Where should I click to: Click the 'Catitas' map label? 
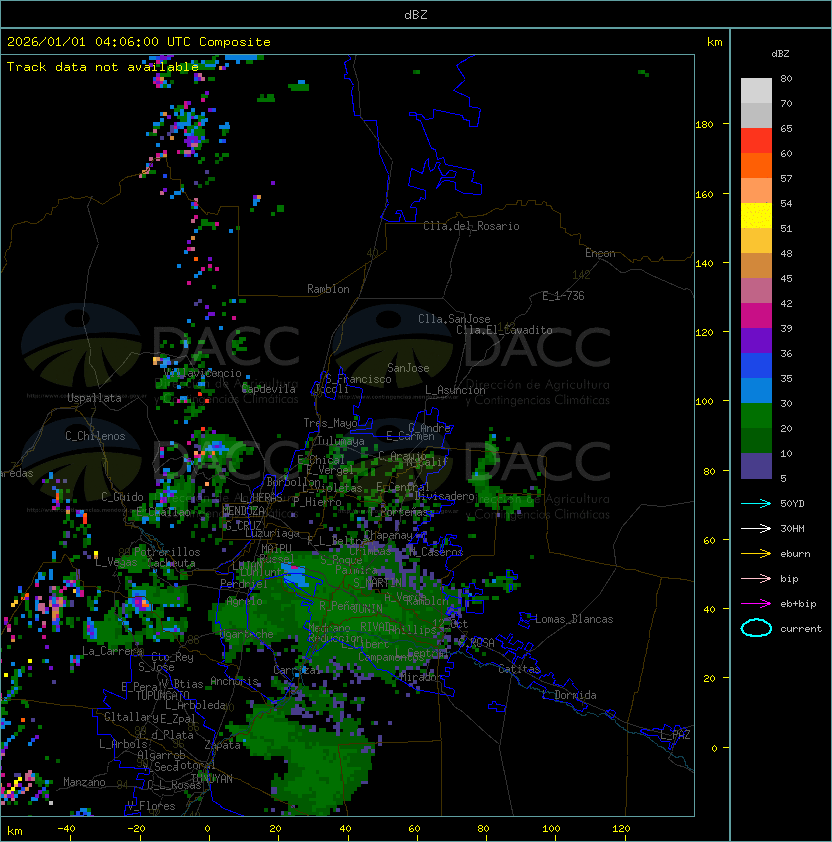point(519,669)
